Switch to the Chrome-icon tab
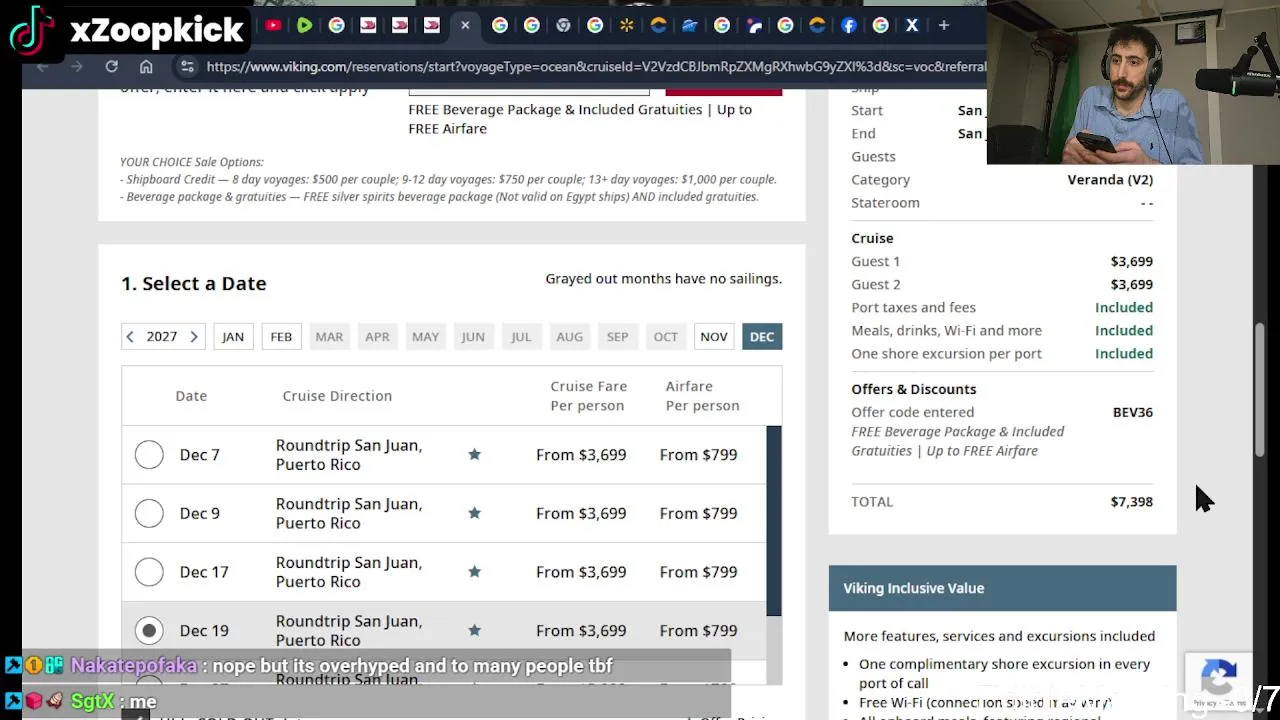 pyautogui.click(x=563, y=25)
